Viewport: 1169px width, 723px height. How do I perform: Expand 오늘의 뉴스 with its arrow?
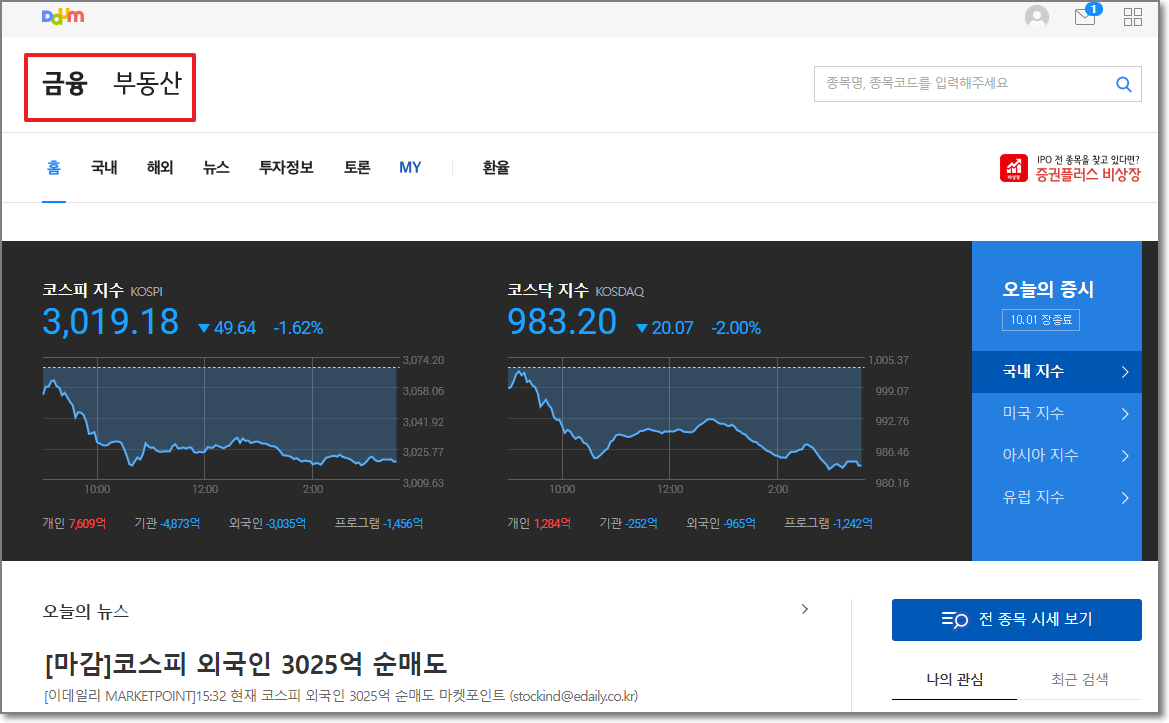804,610
